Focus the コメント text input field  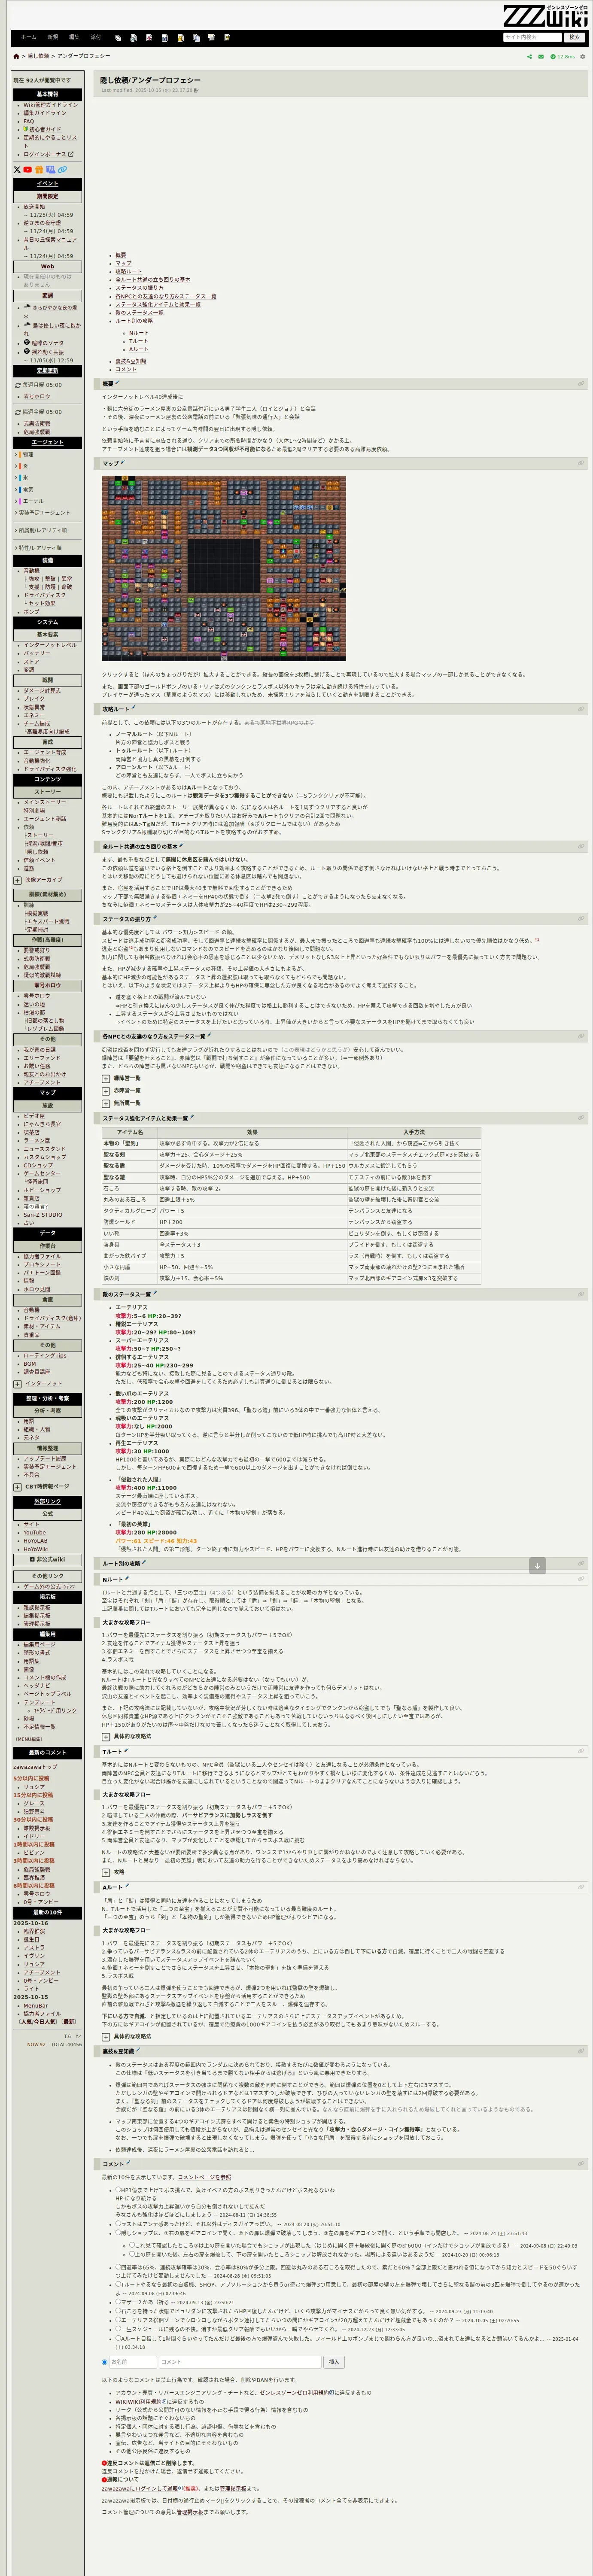240,2362
